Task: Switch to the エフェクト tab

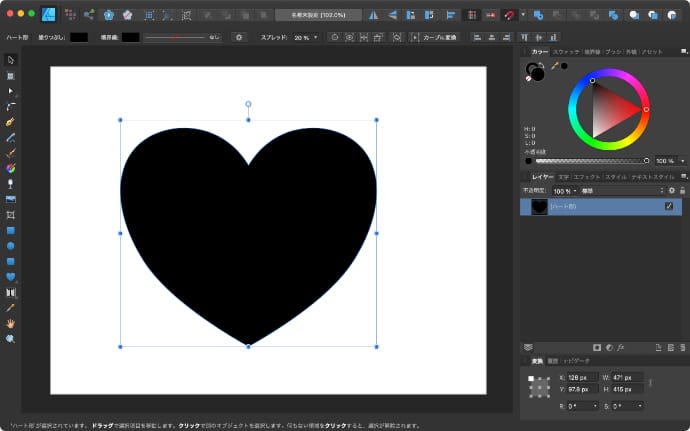Action: click(x=587, y=176)
